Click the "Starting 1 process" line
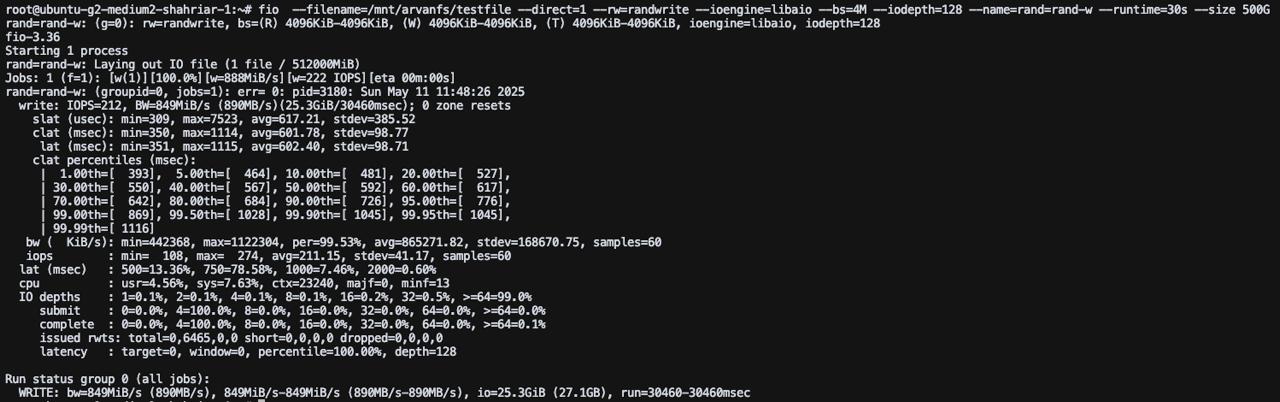 click(x=66, y=50)
